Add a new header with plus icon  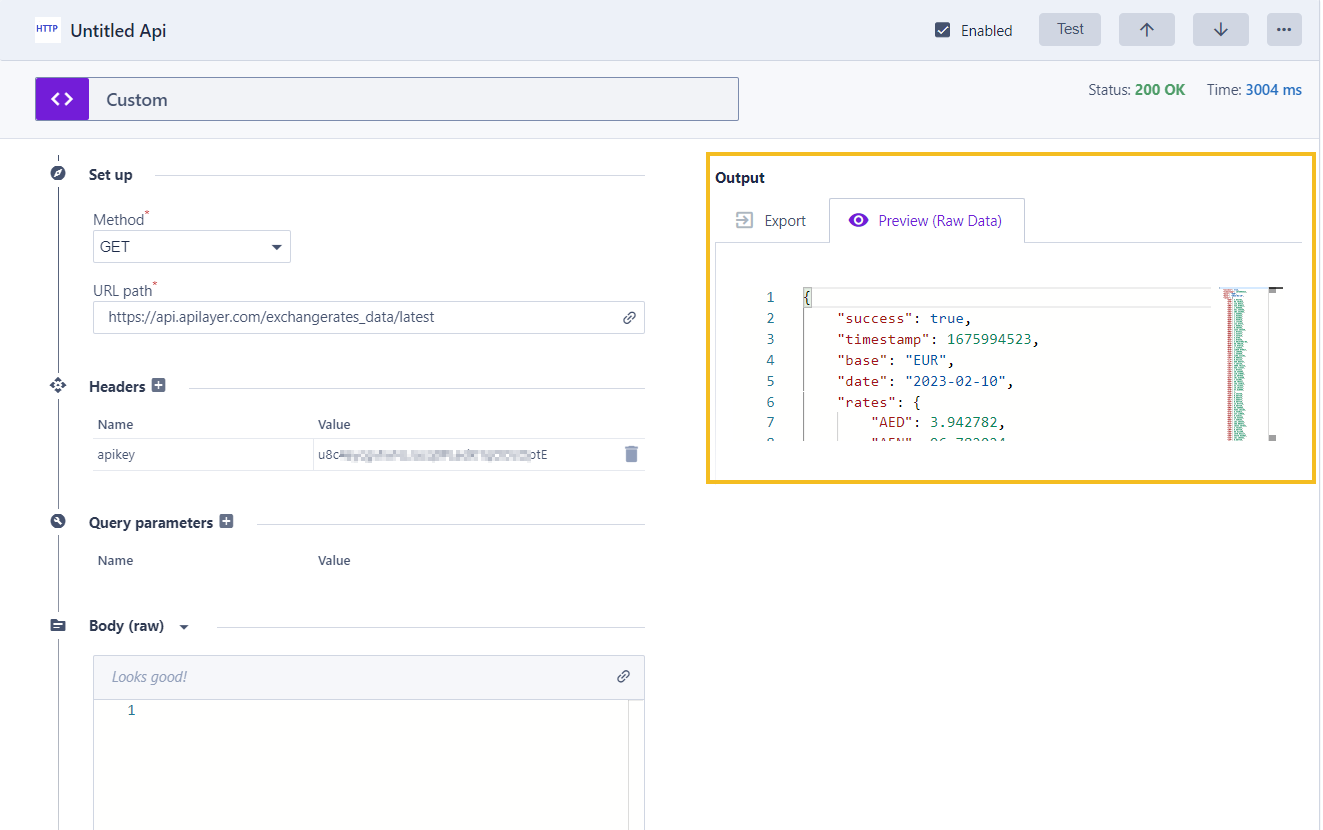point(158,386)
